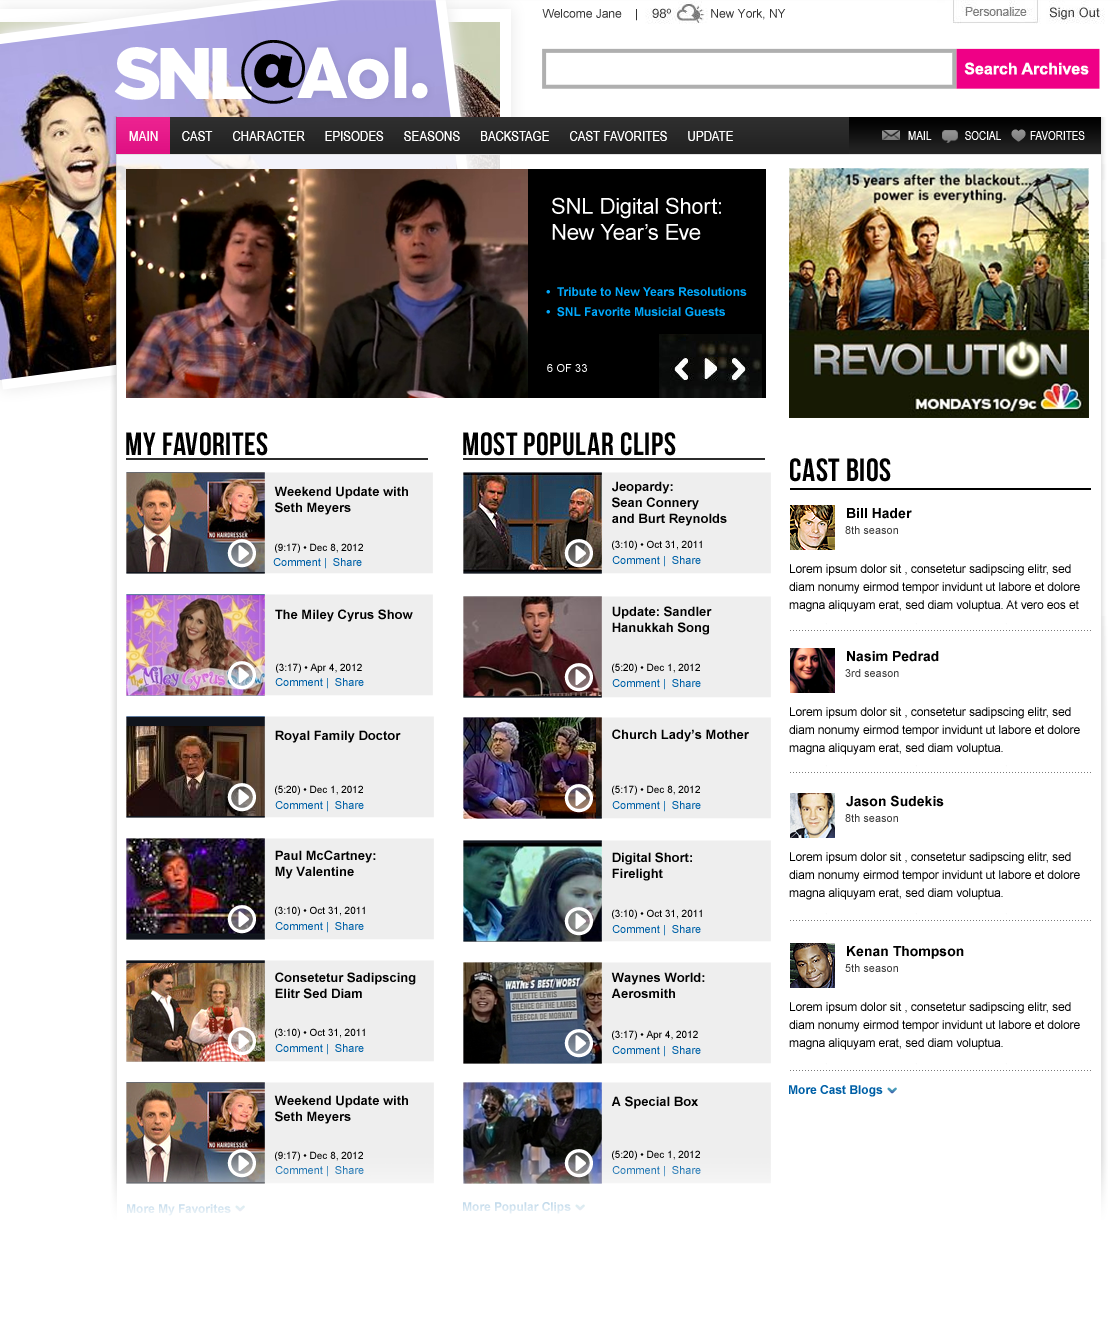Open Bill Hader's avatar photo
Viewport: 1120px width, 1320px height.
(x=812, y=527)
